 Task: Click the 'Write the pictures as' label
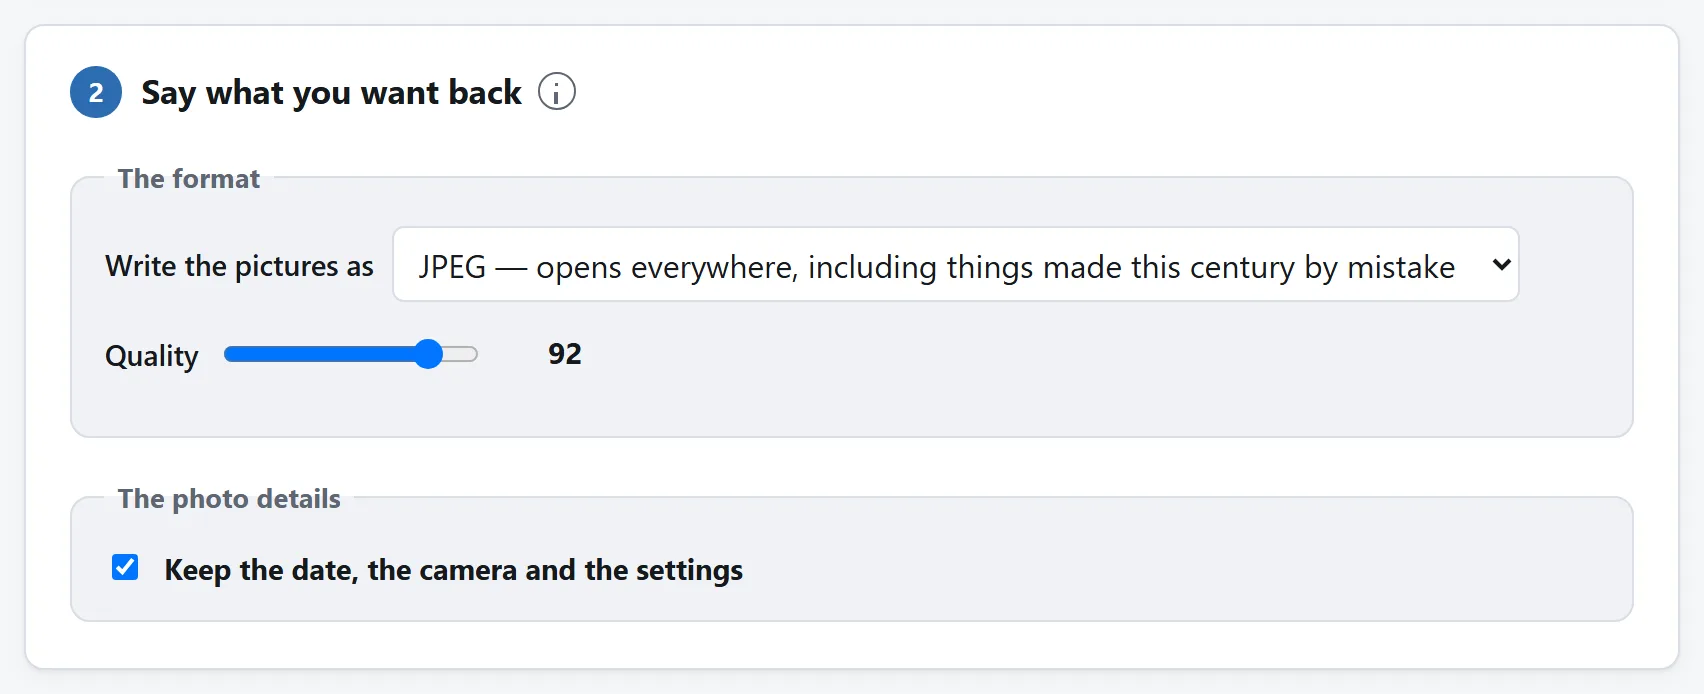(239, 266)
